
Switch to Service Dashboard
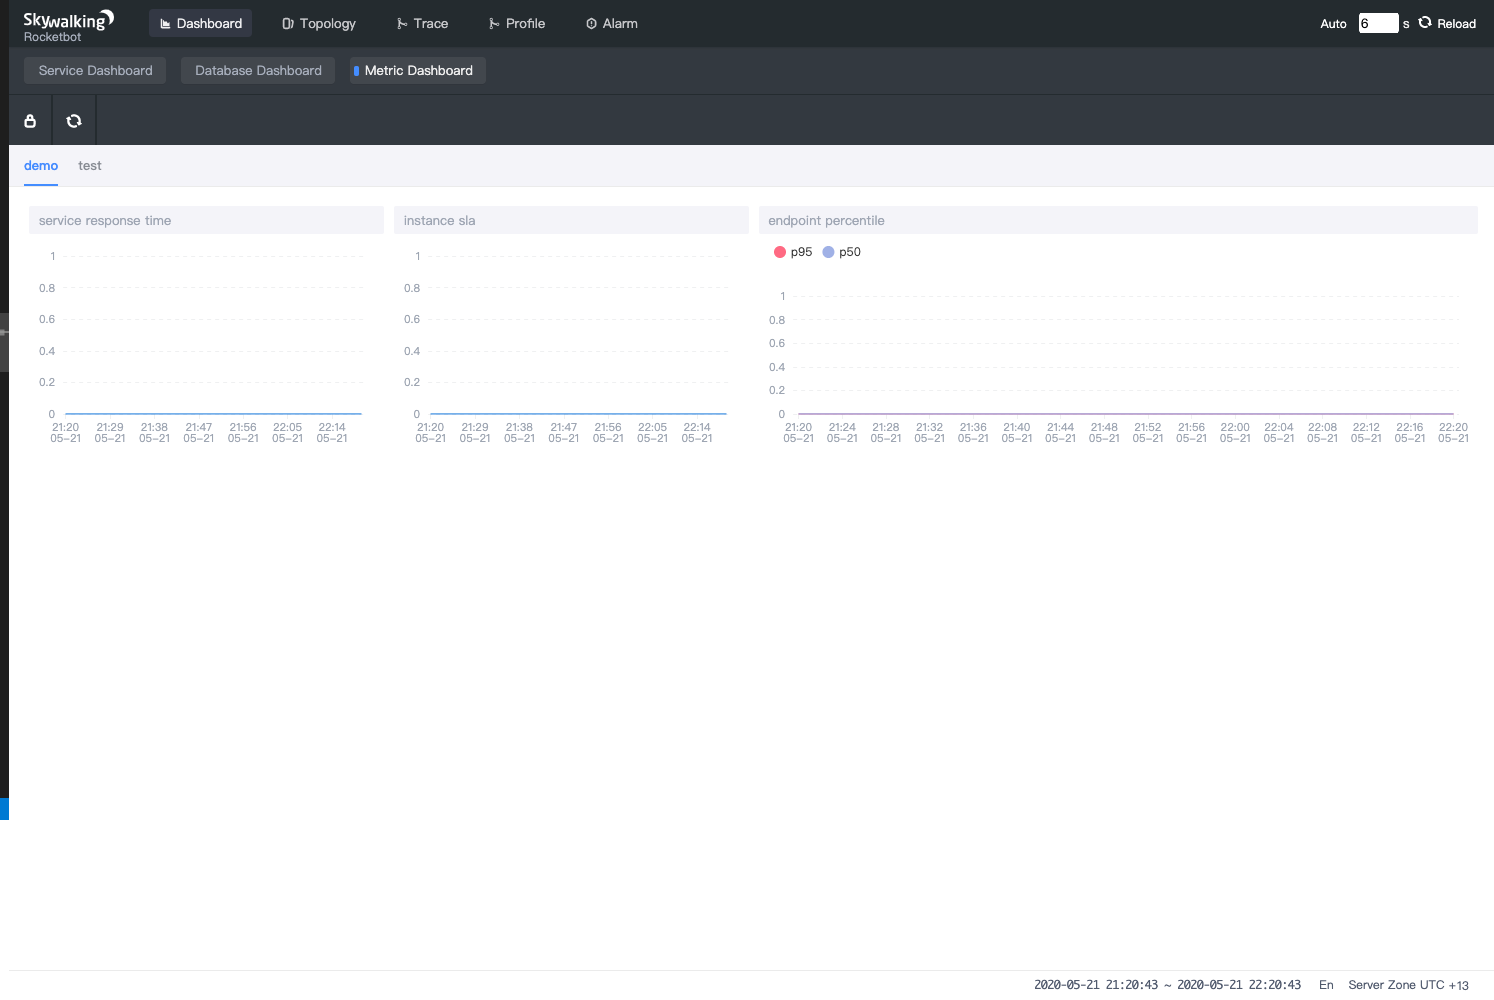pos(95,70)
